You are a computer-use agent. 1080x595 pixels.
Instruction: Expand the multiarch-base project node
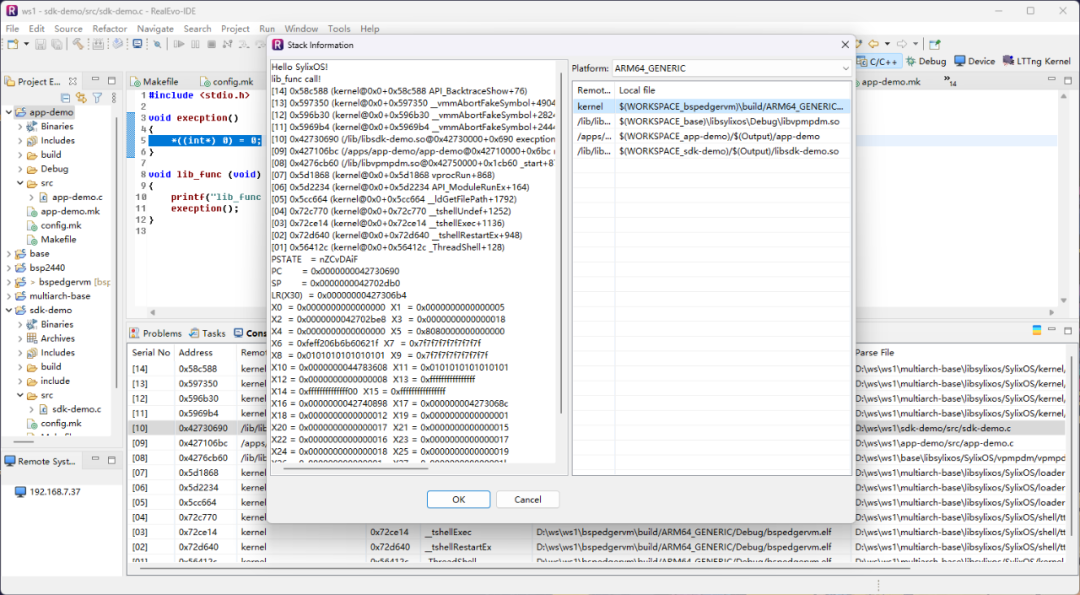coord(9,296)
